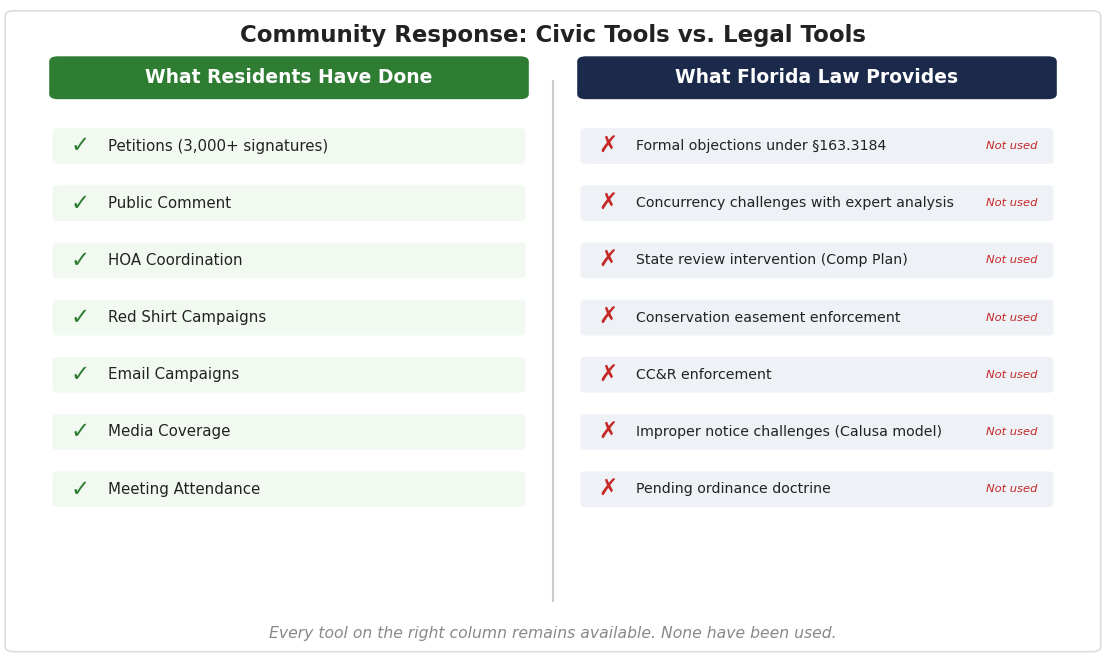The width and height of the screenshot is (1106, 656).
Task: Toggle the checkmark beside Media Coverage
Action: (80, 430)
